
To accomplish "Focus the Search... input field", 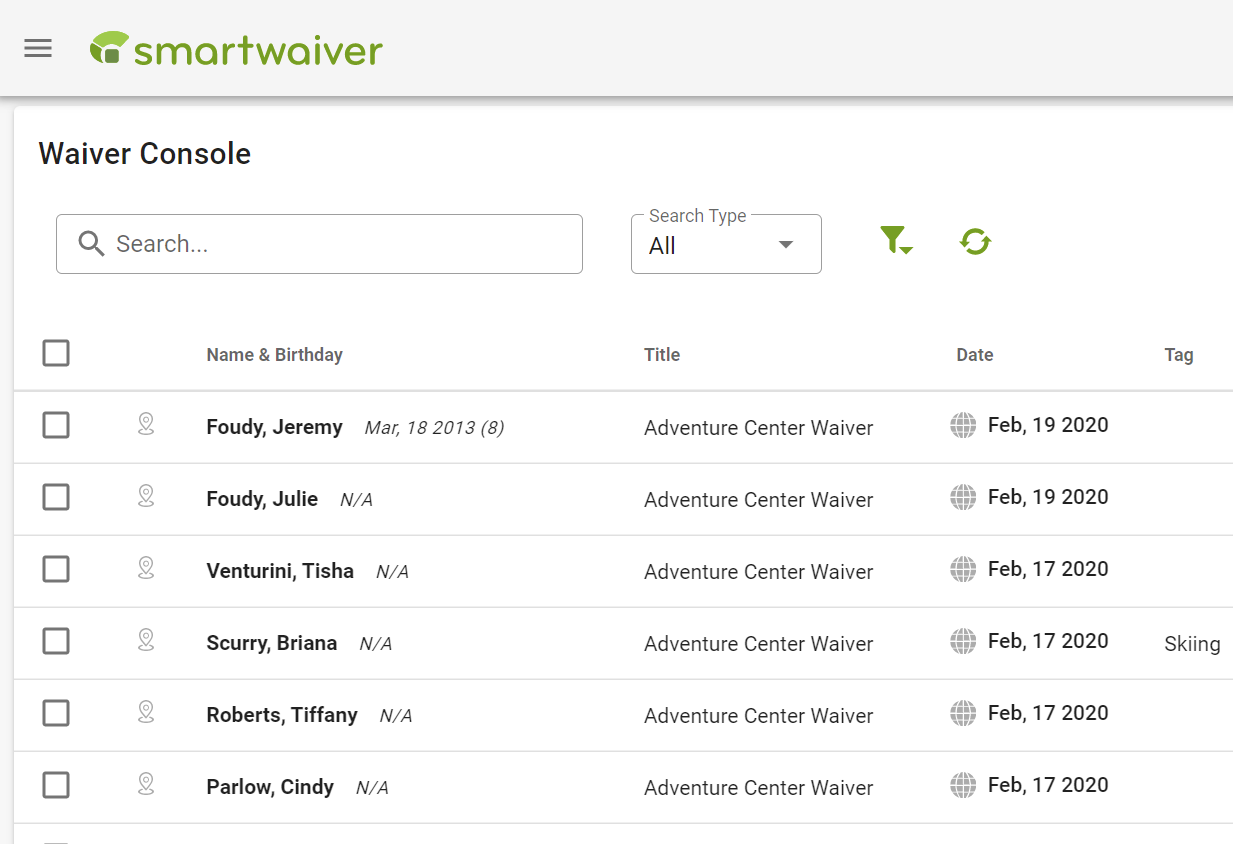I will pos(319,244).
